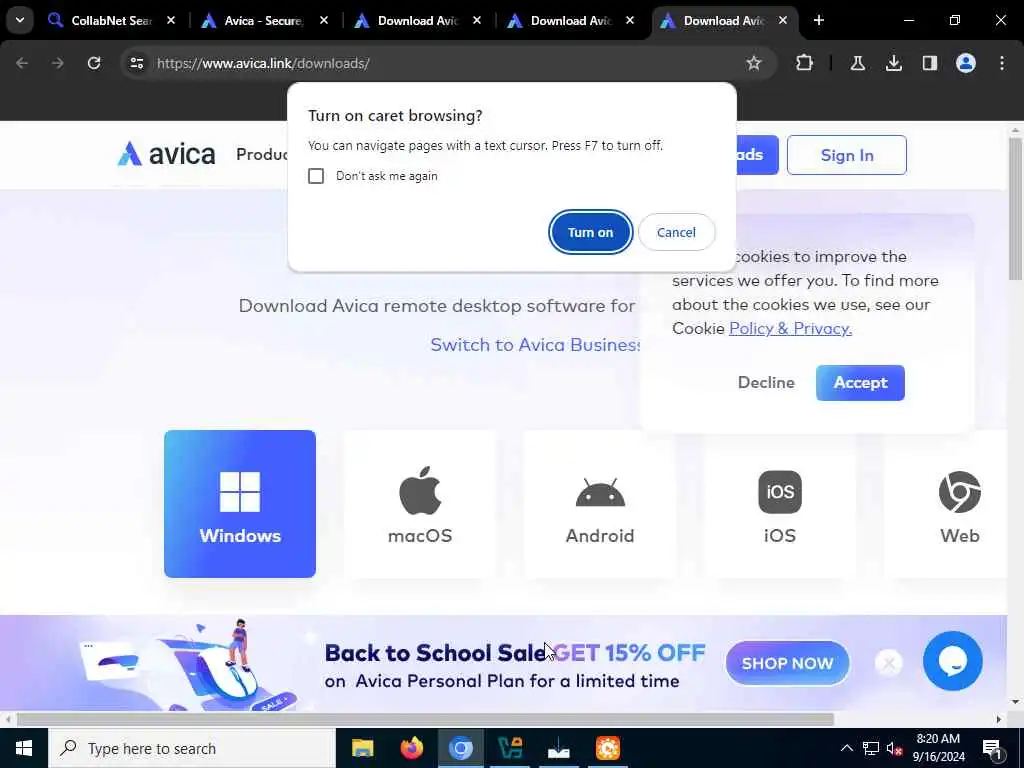
Task: Open the volume tray icon
Action: click(x=894, y=748)
